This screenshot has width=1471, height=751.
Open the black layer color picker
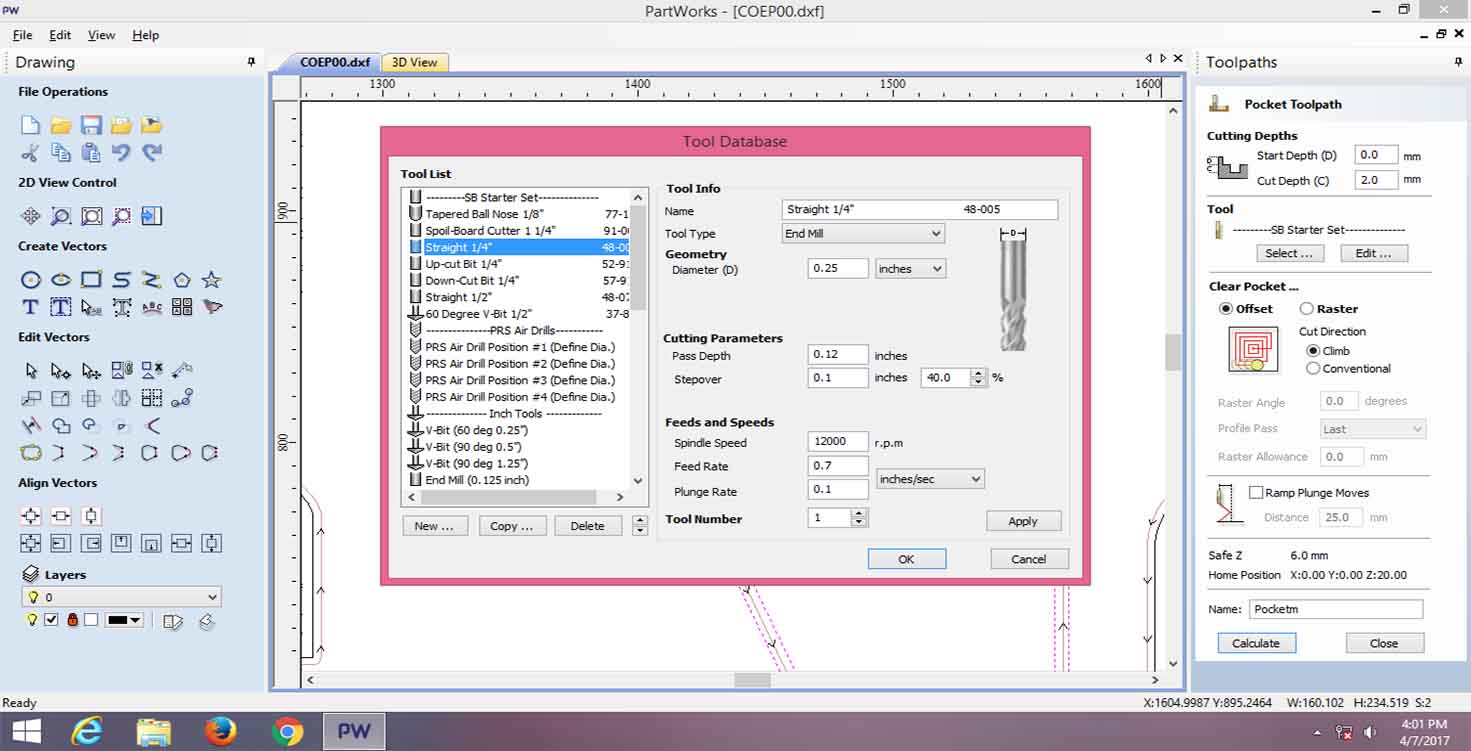click(x=125, y=620)
